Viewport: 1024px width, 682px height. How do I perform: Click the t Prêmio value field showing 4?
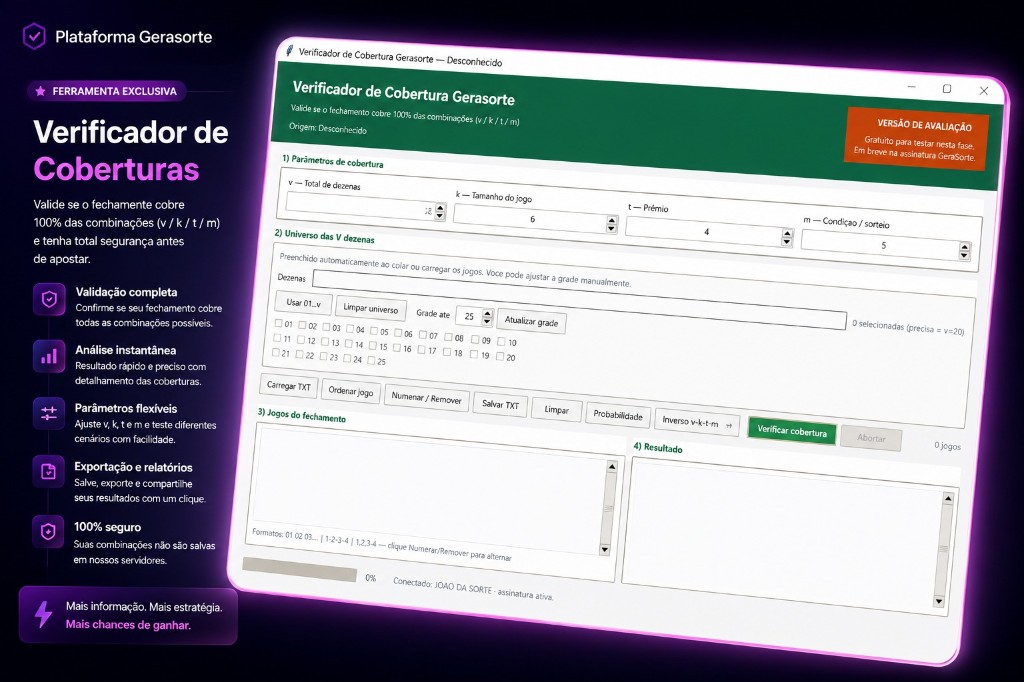click(705, 232)
